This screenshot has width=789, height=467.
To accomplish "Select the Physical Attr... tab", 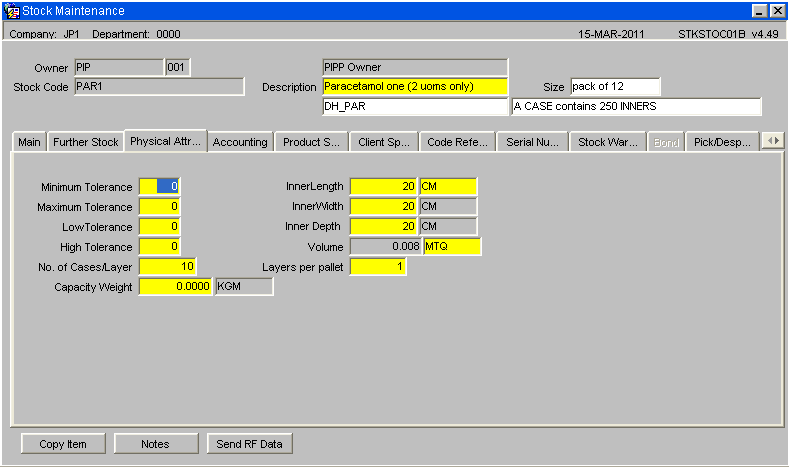I will pos(165,141).
